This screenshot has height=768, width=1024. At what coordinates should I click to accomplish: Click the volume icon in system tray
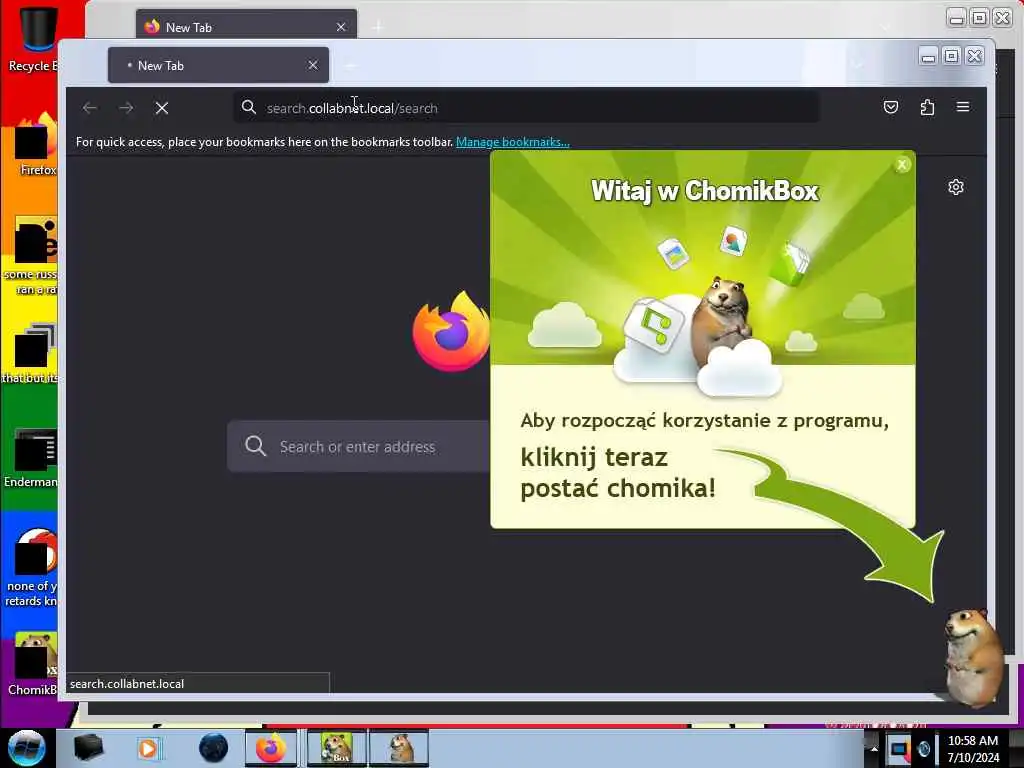[923, 749]
